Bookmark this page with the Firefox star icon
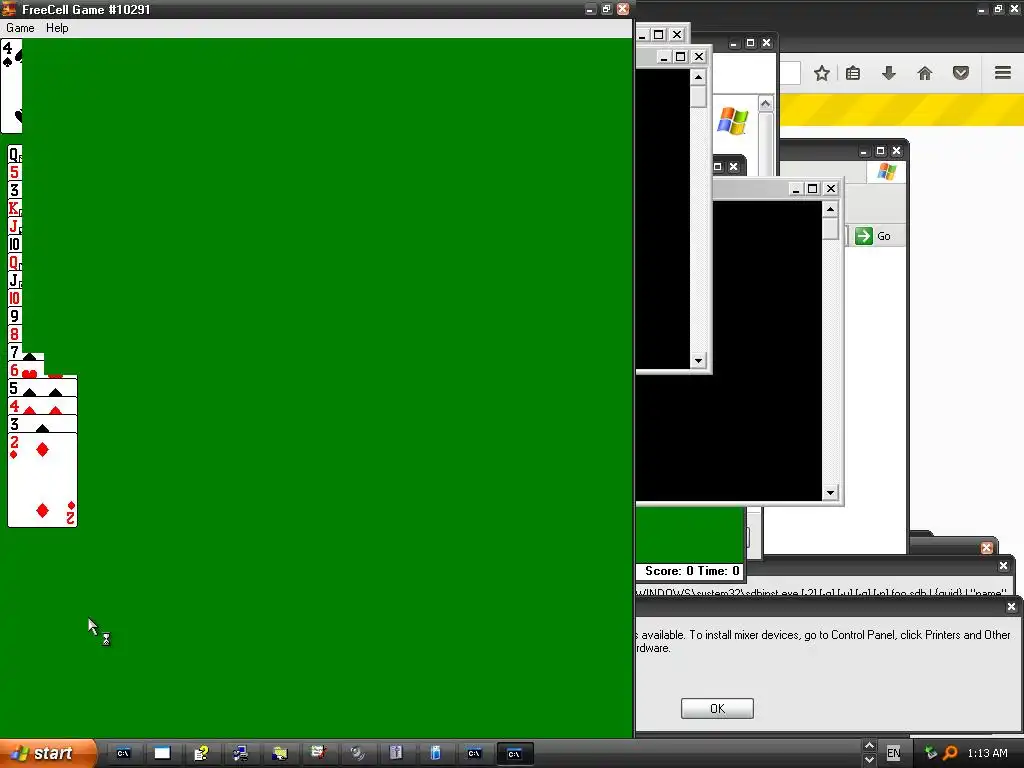This screenshot has width=1024, height=768. click(822, 73)
